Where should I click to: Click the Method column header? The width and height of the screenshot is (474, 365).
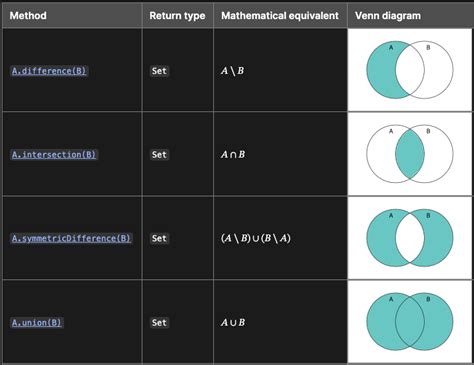point(28,15)
